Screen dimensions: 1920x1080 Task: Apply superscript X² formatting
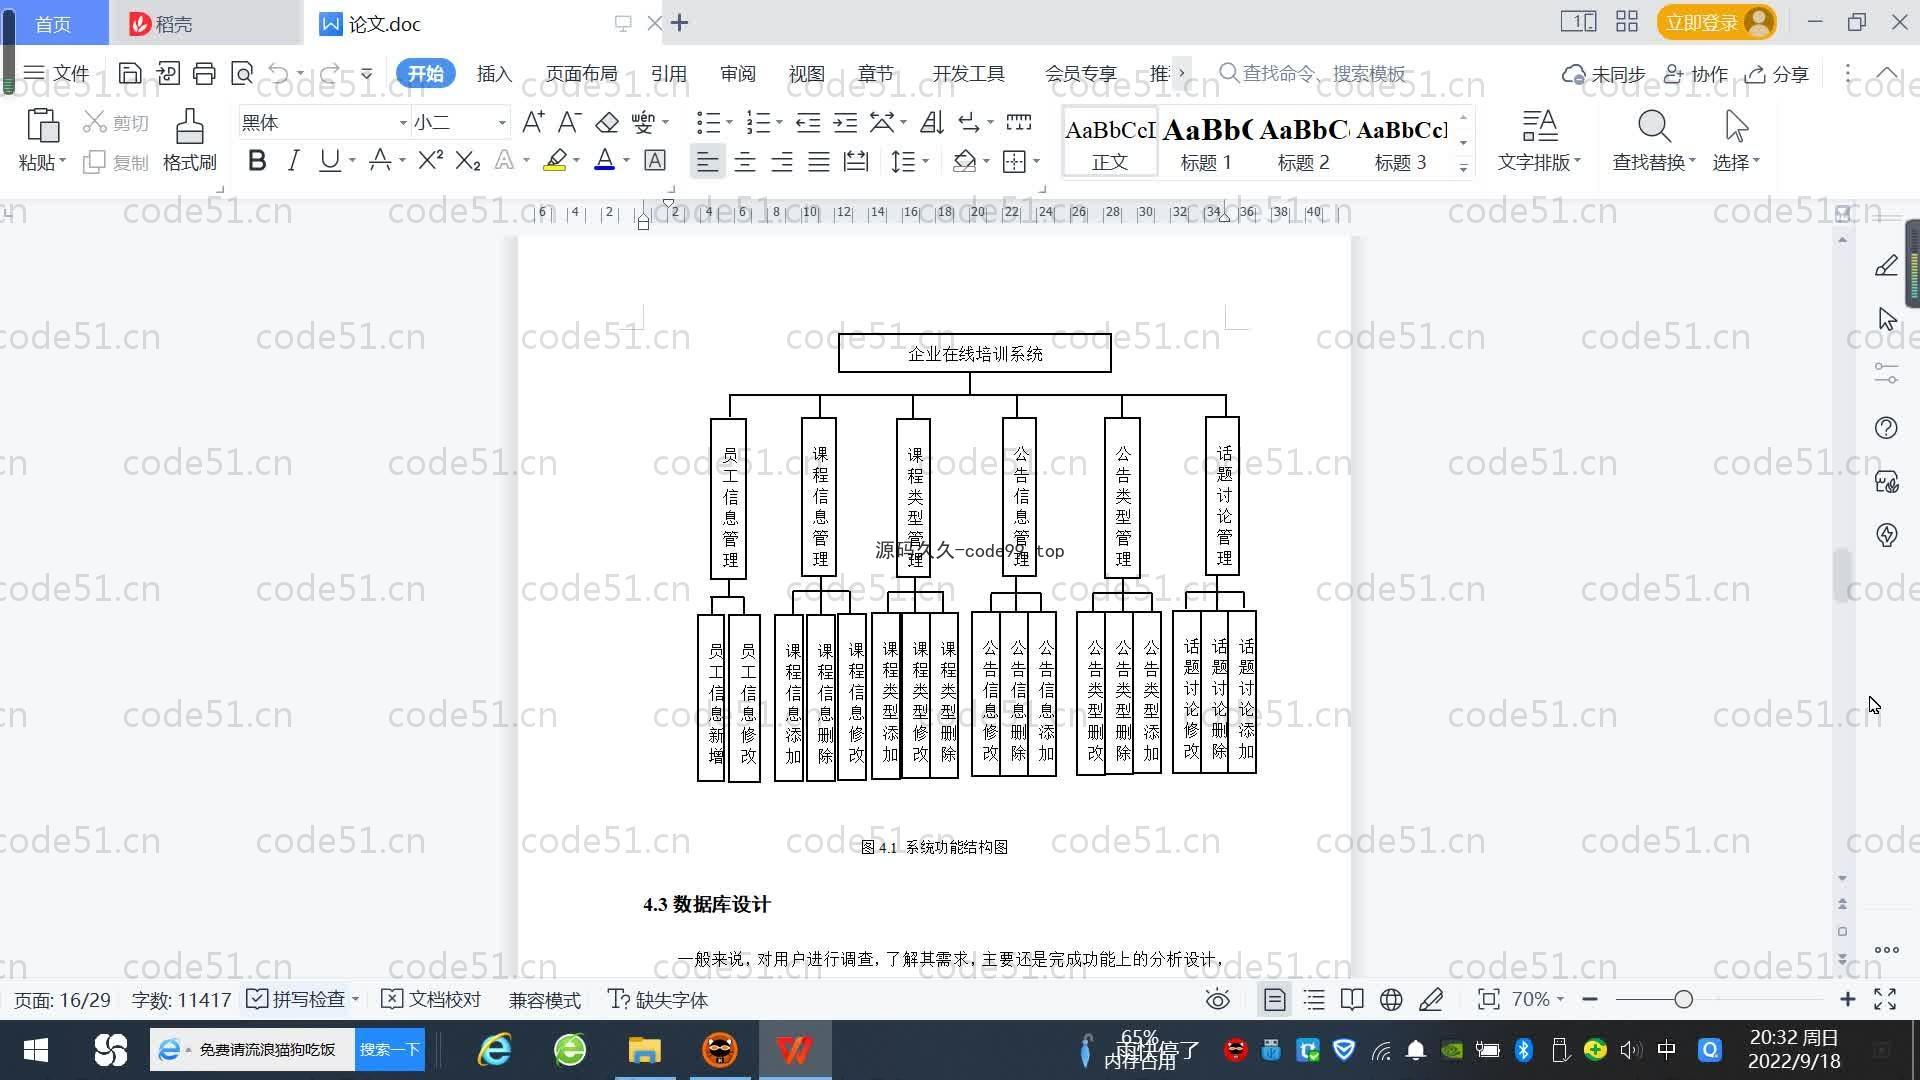pos(430,160)
